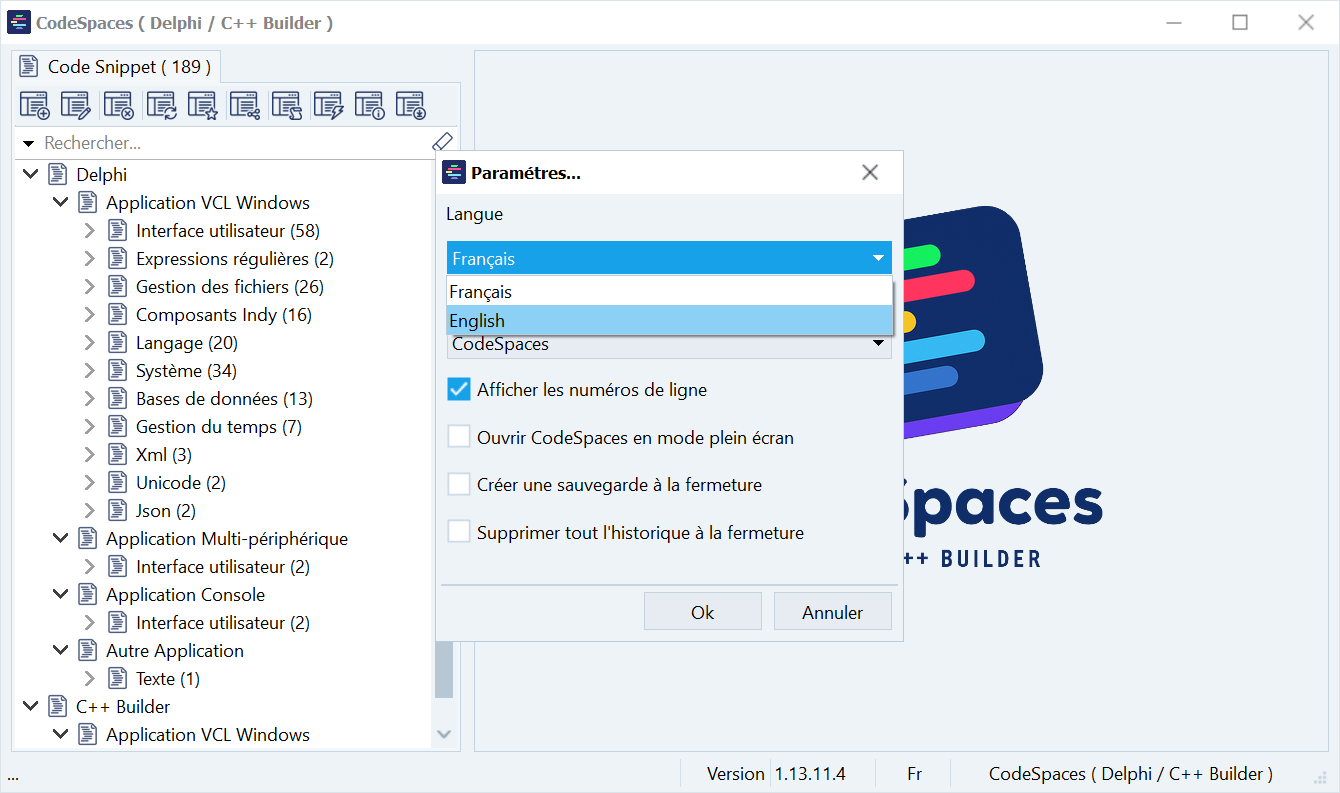Choose English in the language list
The height and width of the screenshot is (793, 1340).
[668, 321]
